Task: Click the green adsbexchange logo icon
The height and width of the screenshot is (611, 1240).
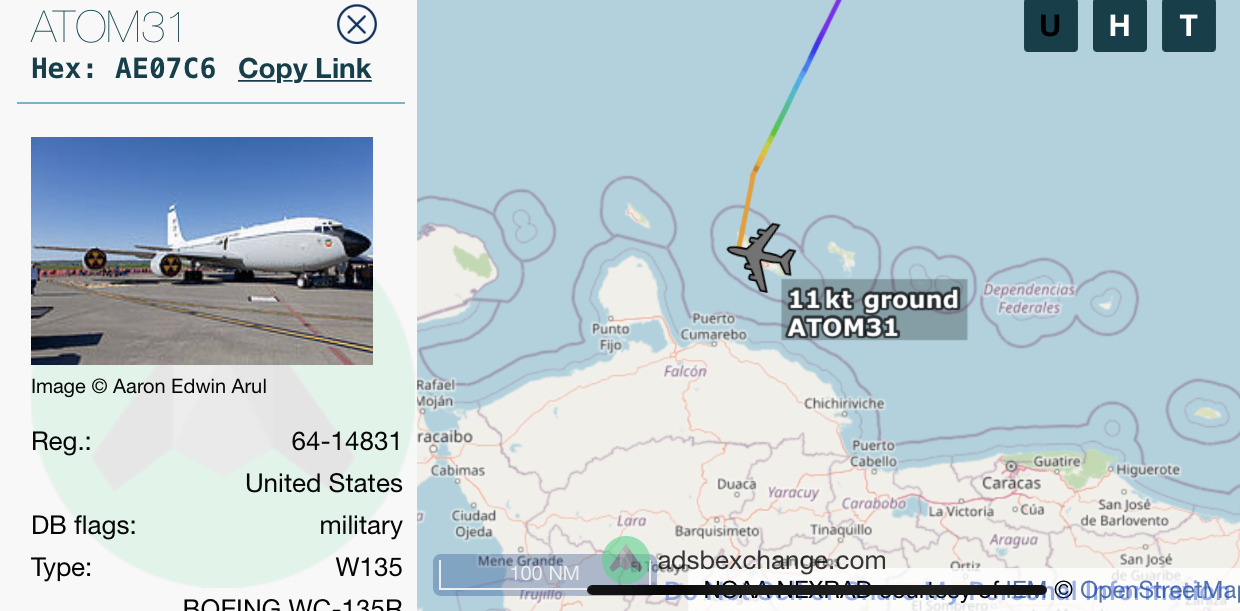Action: click(x=626, y=561)
